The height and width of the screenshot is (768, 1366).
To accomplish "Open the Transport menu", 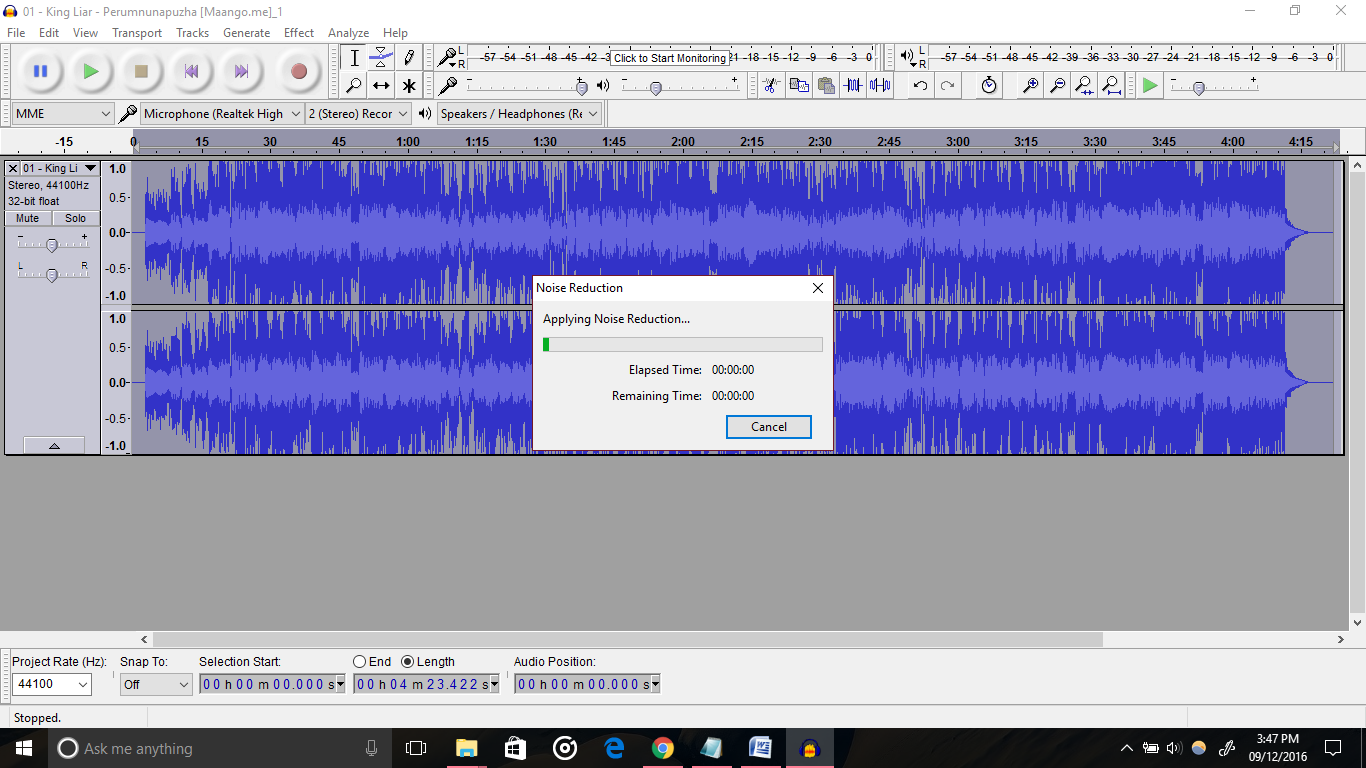I will (137, 33).
